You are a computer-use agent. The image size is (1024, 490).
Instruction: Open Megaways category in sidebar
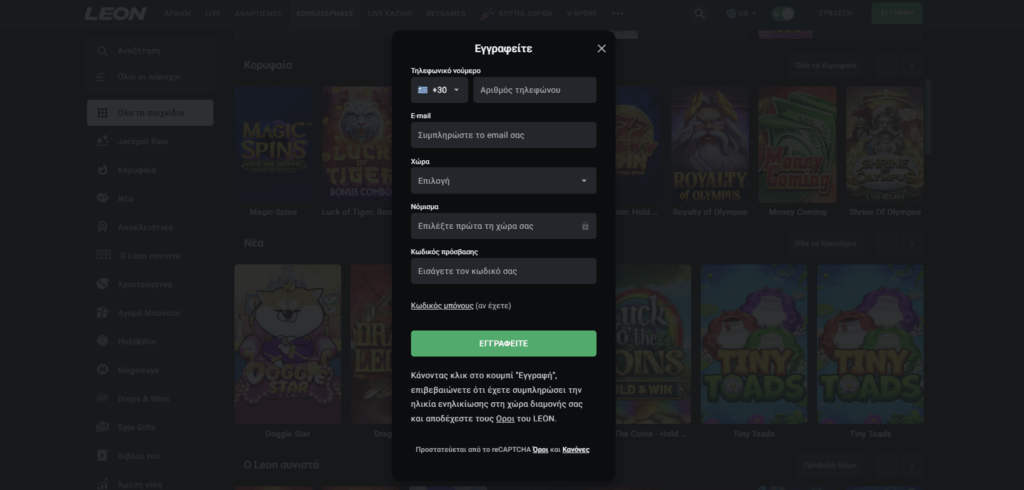150,370
